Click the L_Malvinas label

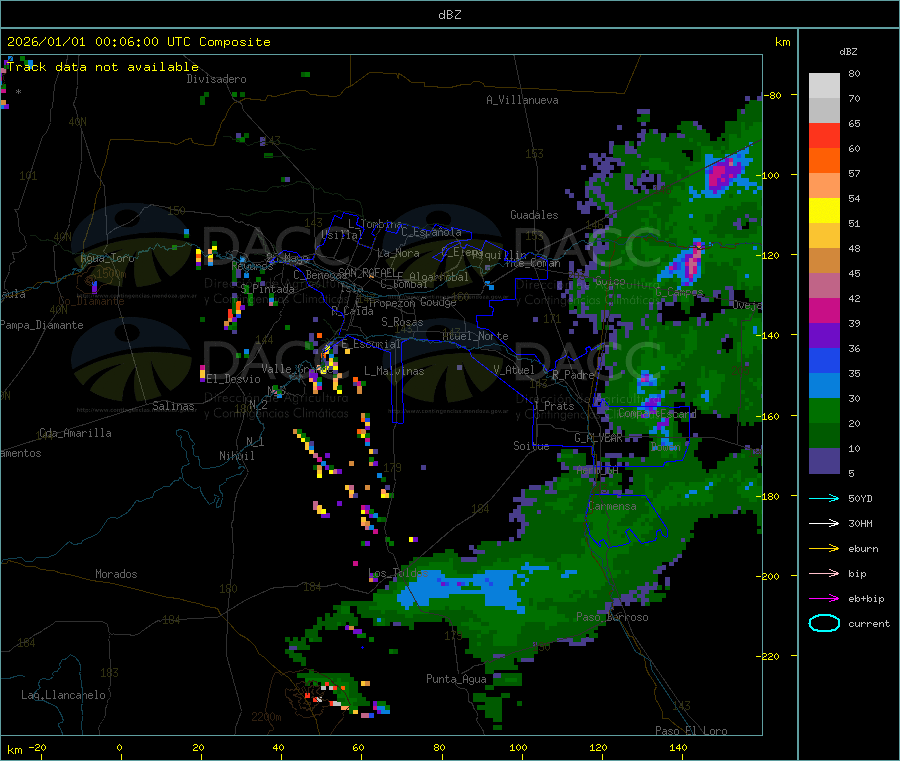(x=394, y=371)
